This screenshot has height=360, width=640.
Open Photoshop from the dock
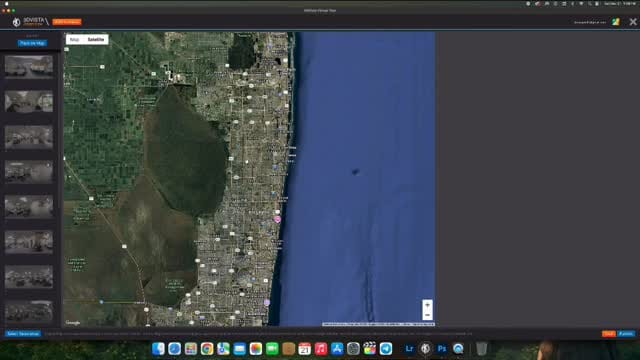442,349
